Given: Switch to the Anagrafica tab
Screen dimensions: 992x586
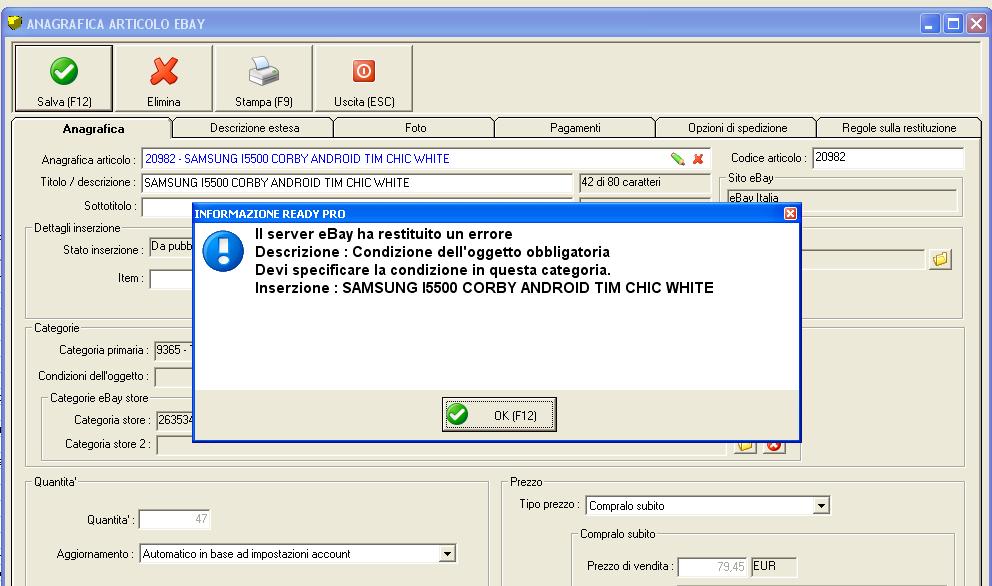Looking at the screenshot, I should point(92,128).
